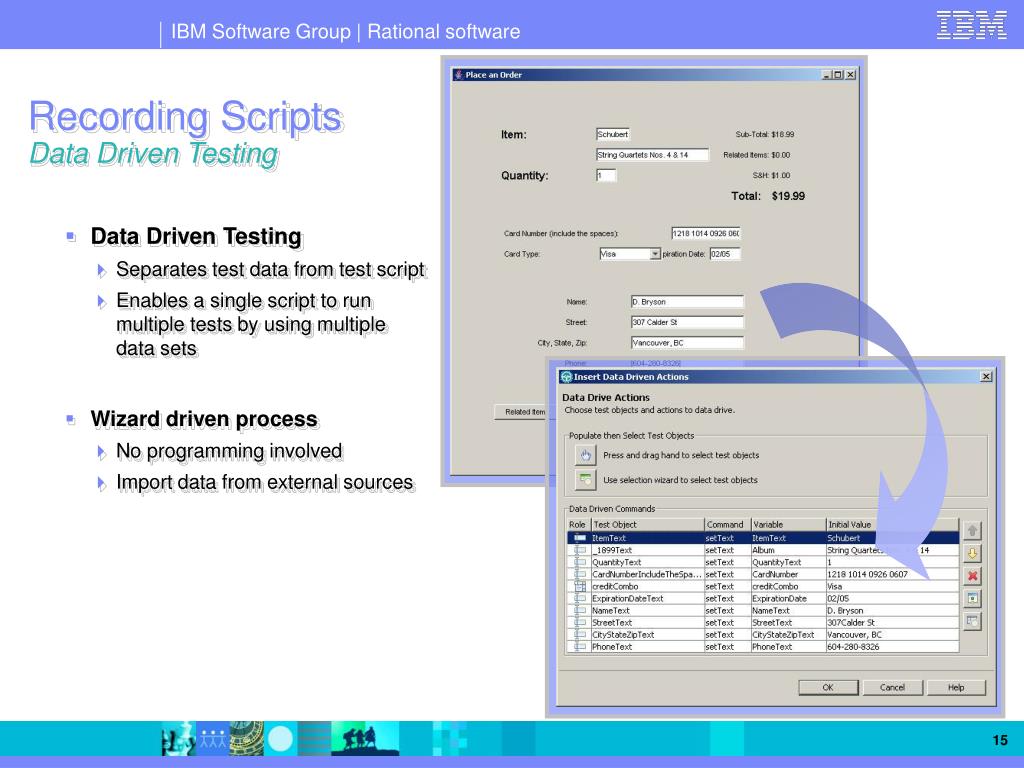This screenshot has height=768, width=1024.
Task: Click the ItemText row role icon
Action: (x=579, y=538)
